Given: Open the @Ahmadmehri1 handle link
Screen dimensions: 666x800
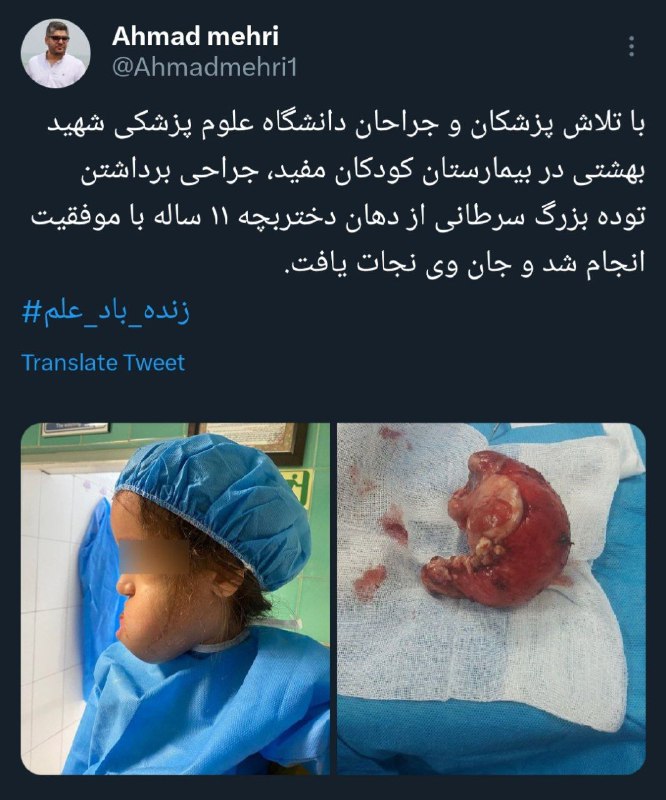Looking at the screenshot, I should 204,67.
